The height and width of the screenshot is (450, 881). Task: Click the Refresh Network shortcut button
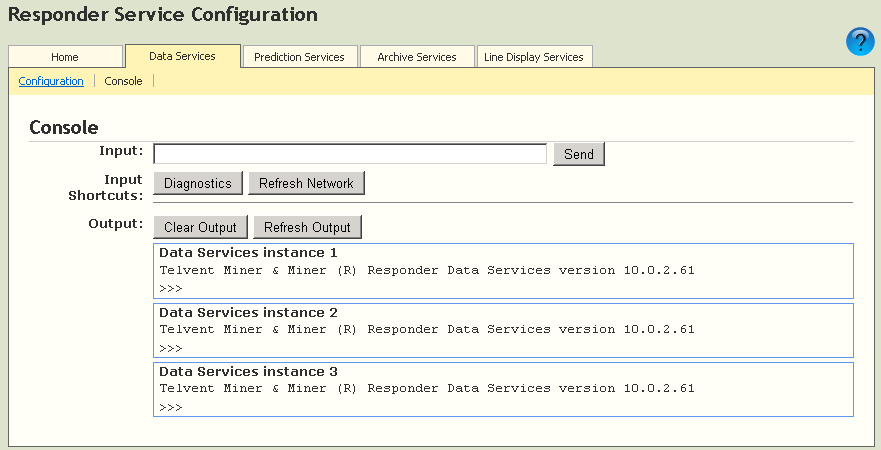point(306,183)
